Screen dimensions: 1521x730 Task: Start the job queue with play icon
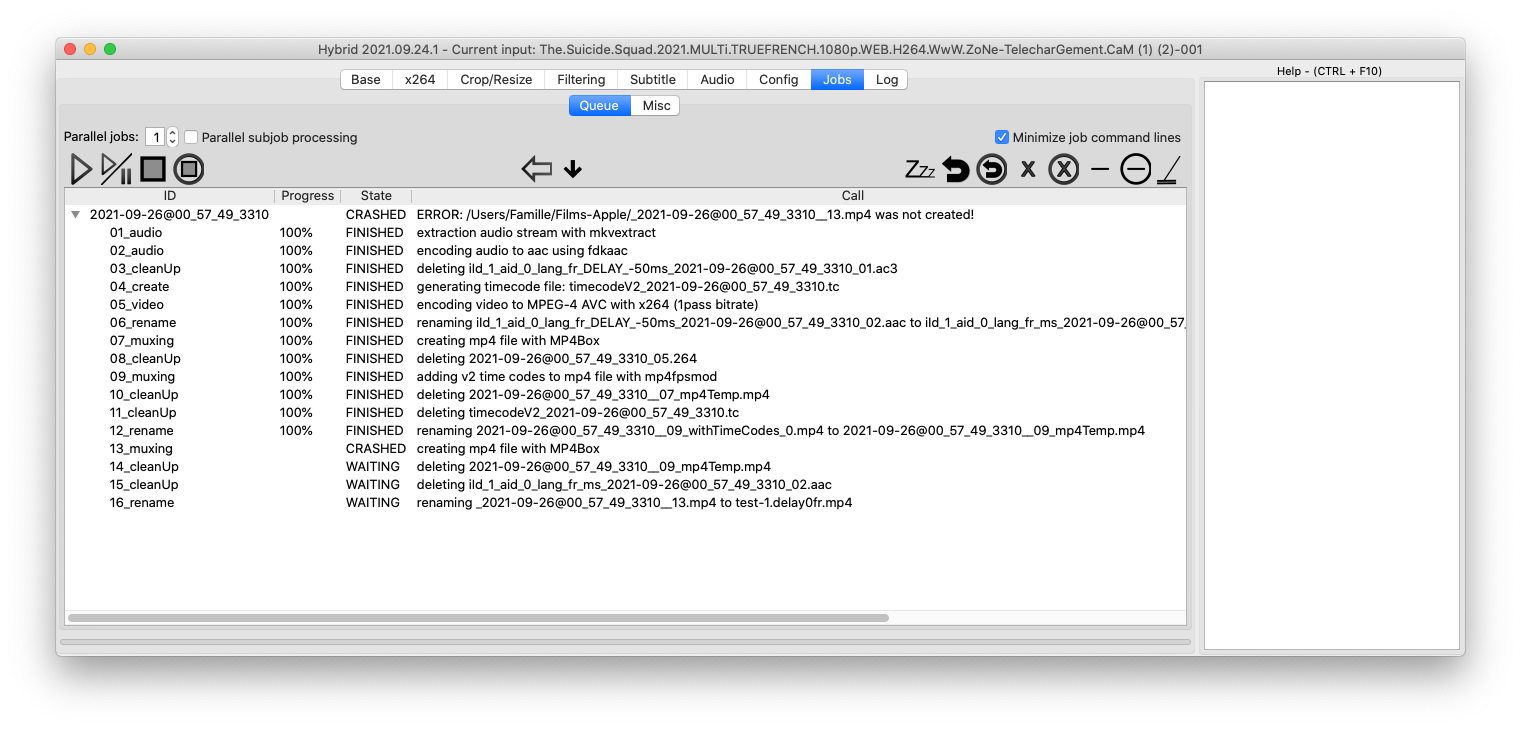click(81, 169)
